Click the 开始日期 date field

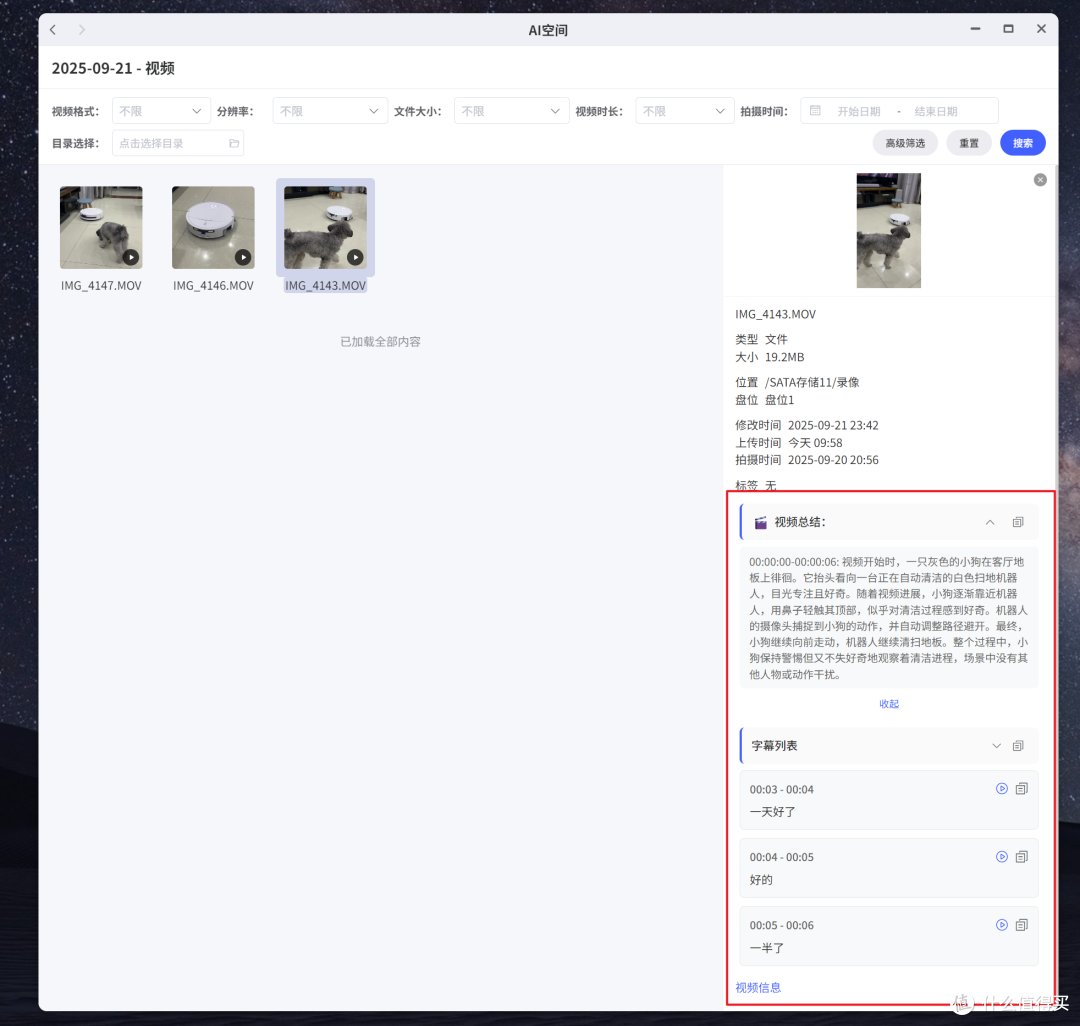click(x=859, y=112)
